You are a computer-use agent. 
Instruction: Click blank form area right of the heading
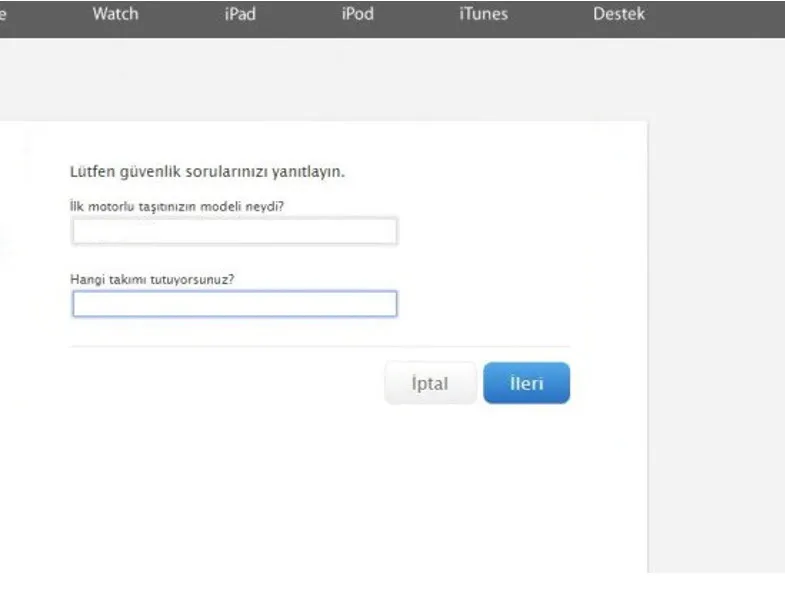(x=500, y=171)
